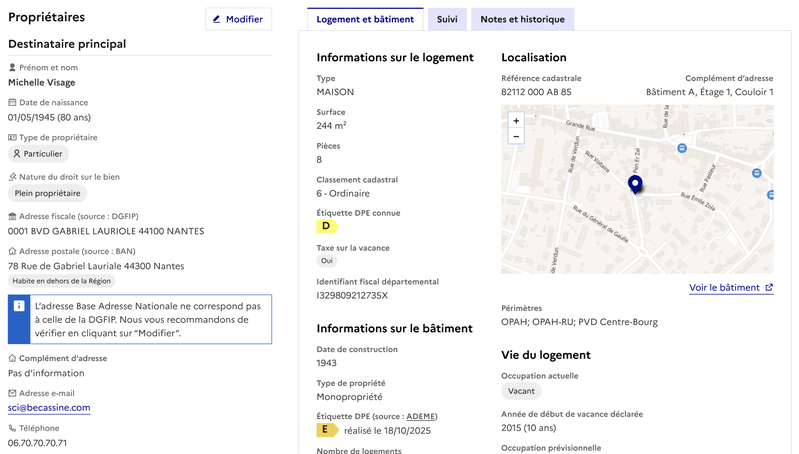Image resolution: width=799 pixels, height=454 pixels.
Task: Click the Particulier owner type tag
Action: coord(39,154)
